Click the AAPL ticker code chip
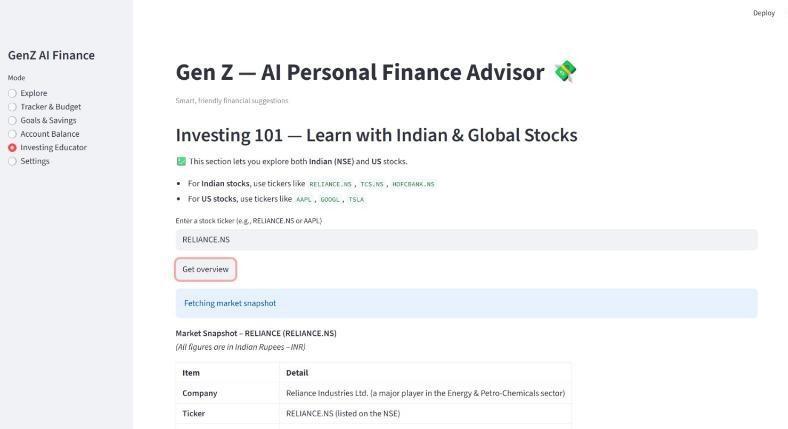 point(303,200)
